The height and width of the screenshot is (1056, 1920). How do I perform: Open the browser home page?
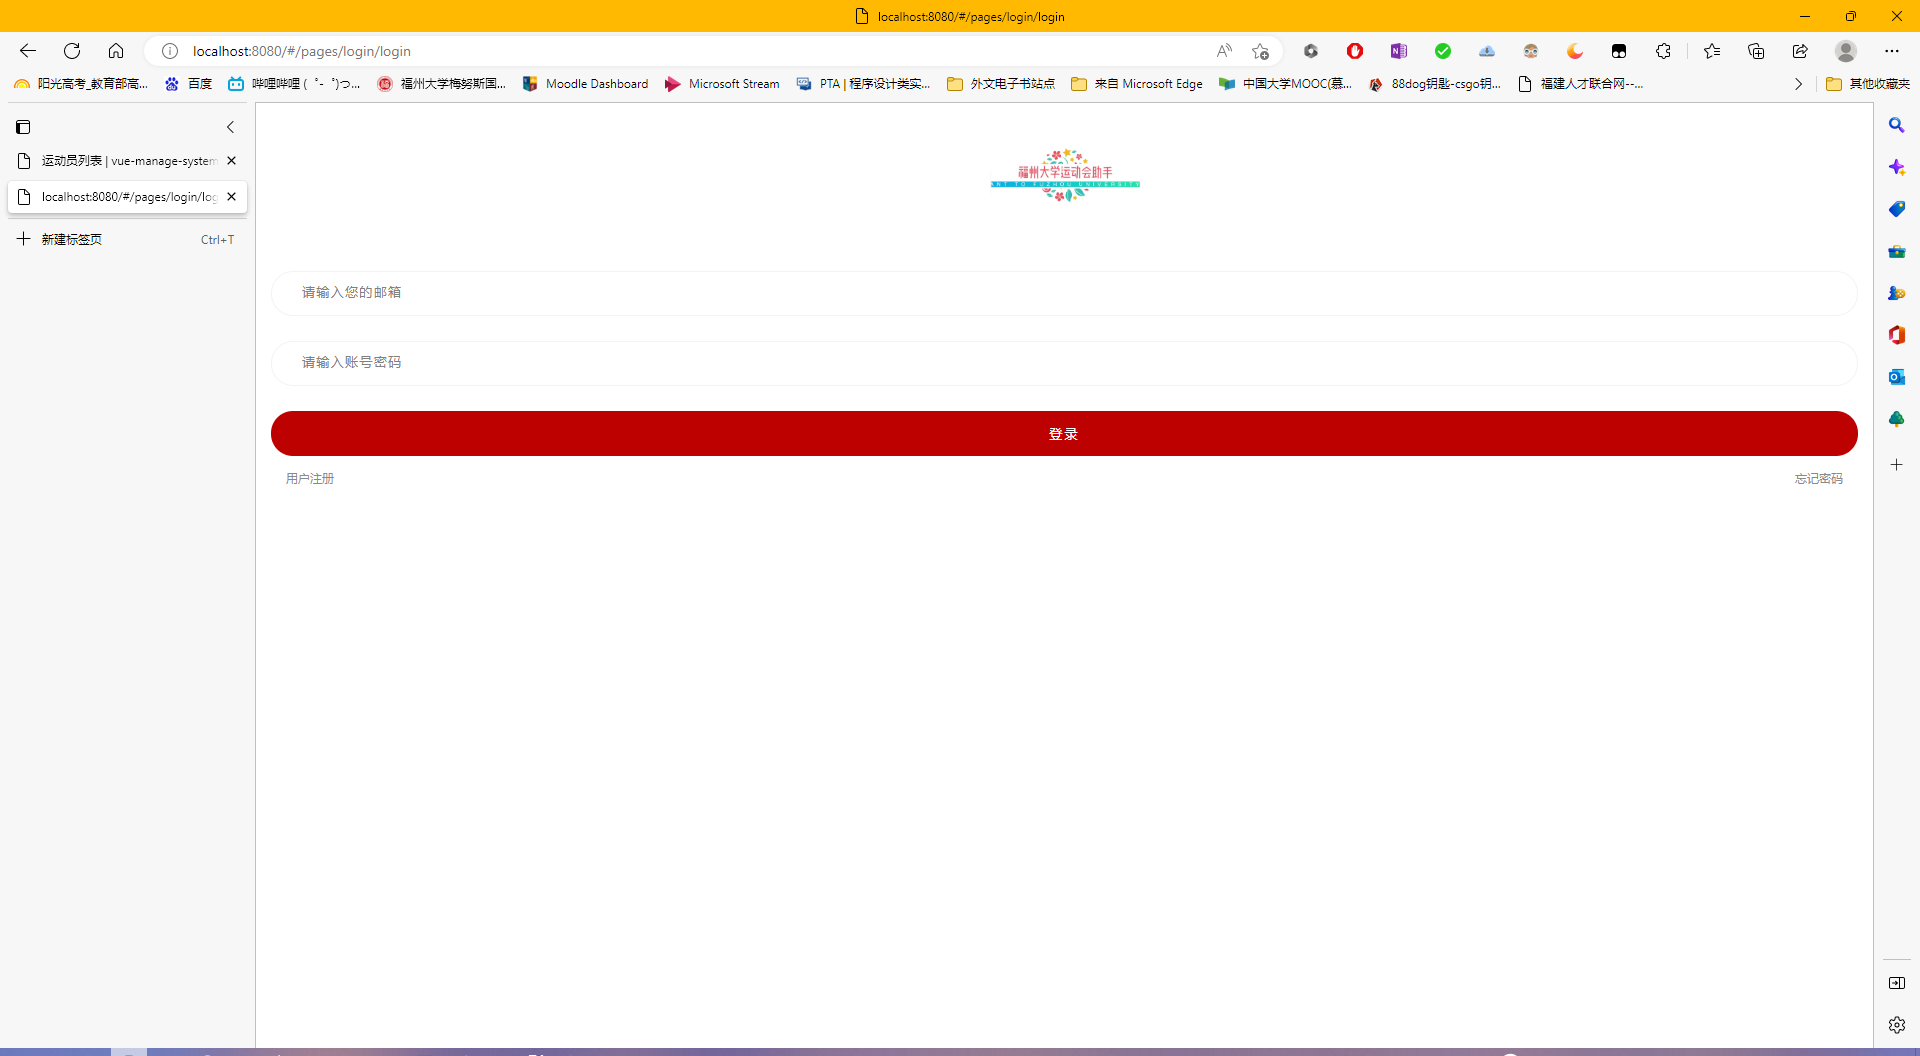pyautogui.click(x=116, y=51)
